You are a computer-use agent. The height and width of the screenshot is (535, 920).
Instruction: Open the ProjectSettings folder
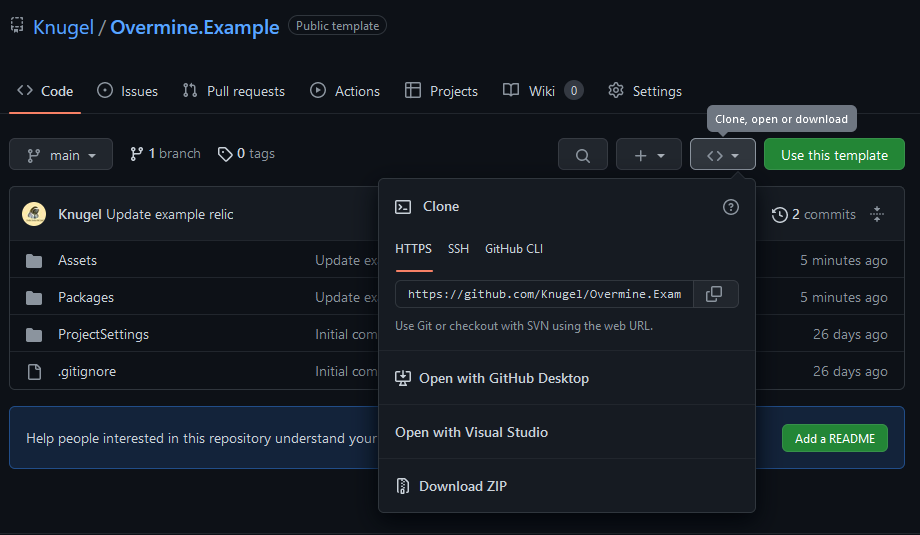click(103, 334)
